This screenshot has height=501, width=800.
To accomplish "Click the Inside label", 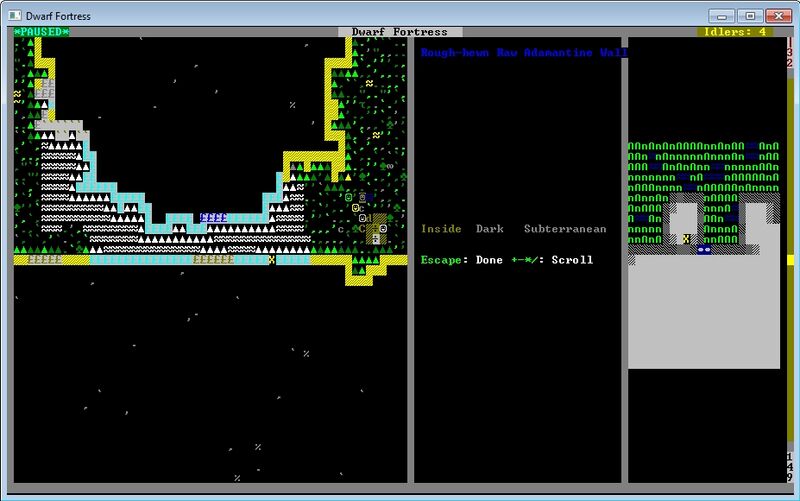I will tap(441, 229).
